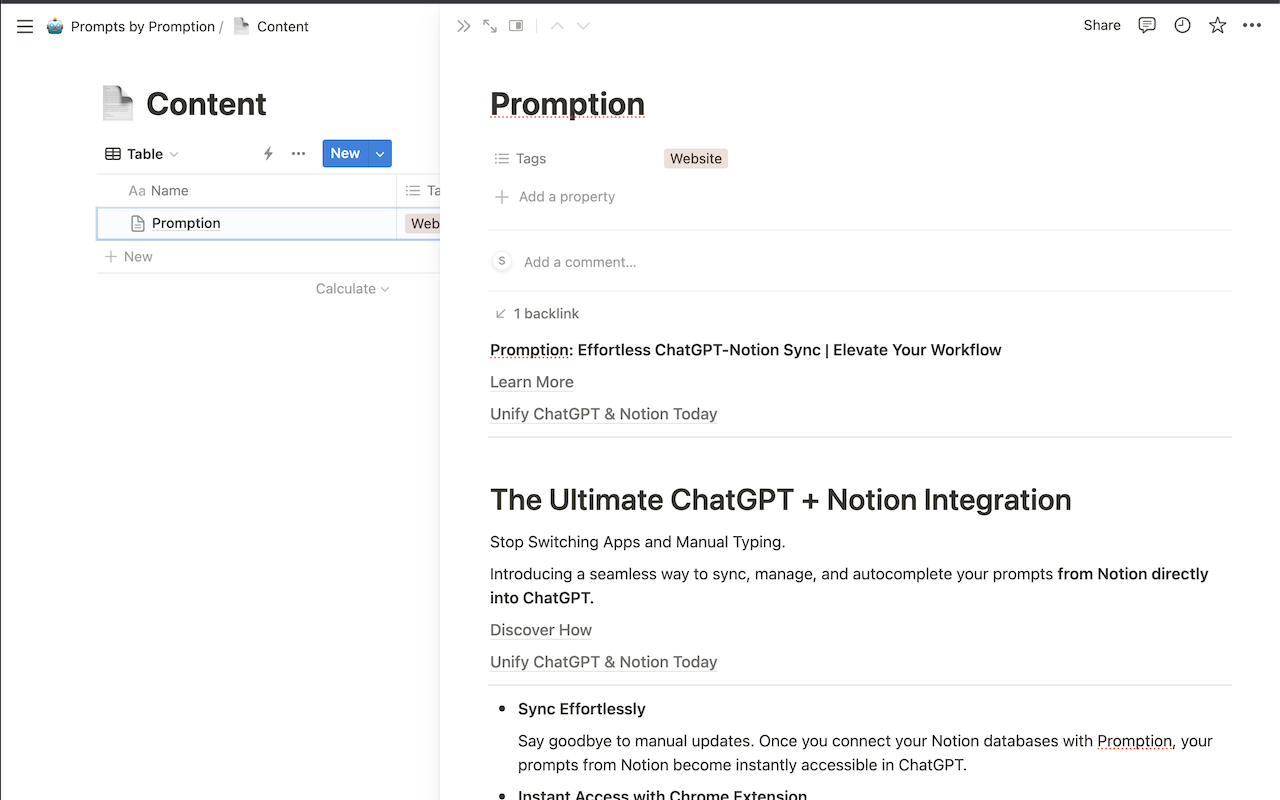Open automations lightning bolt icon
Image resolution: width=1280 pixels, height=800 pixels.
coord(268,154)
